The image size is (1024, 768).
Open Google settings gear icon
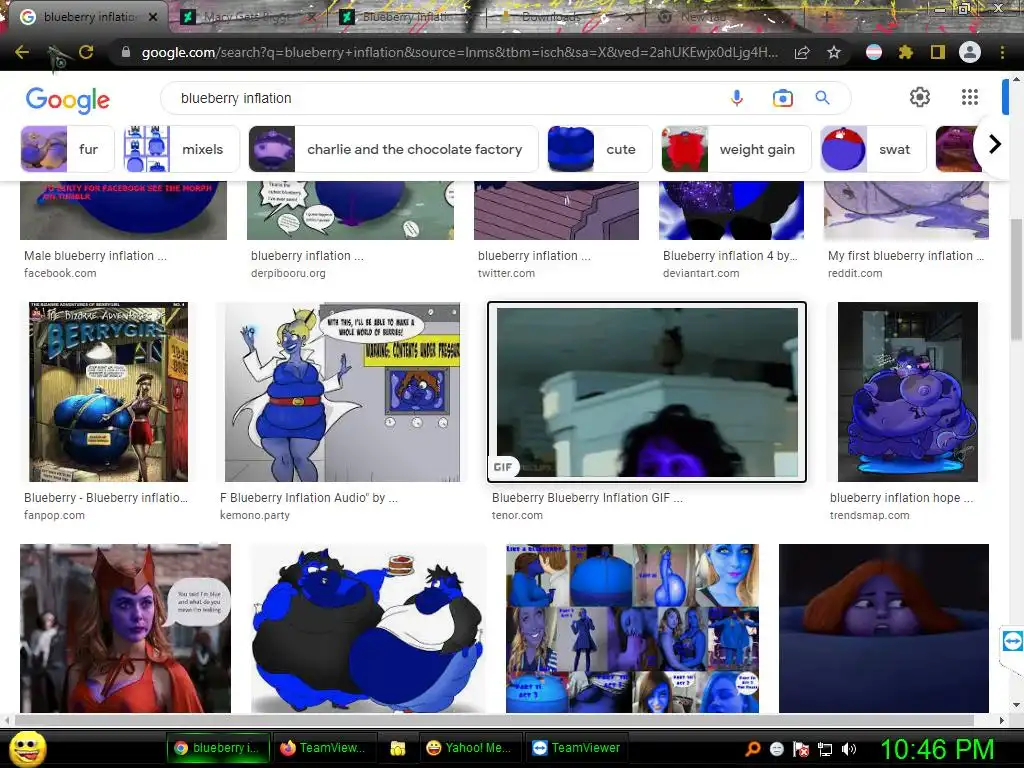click(x=920, y=97)
